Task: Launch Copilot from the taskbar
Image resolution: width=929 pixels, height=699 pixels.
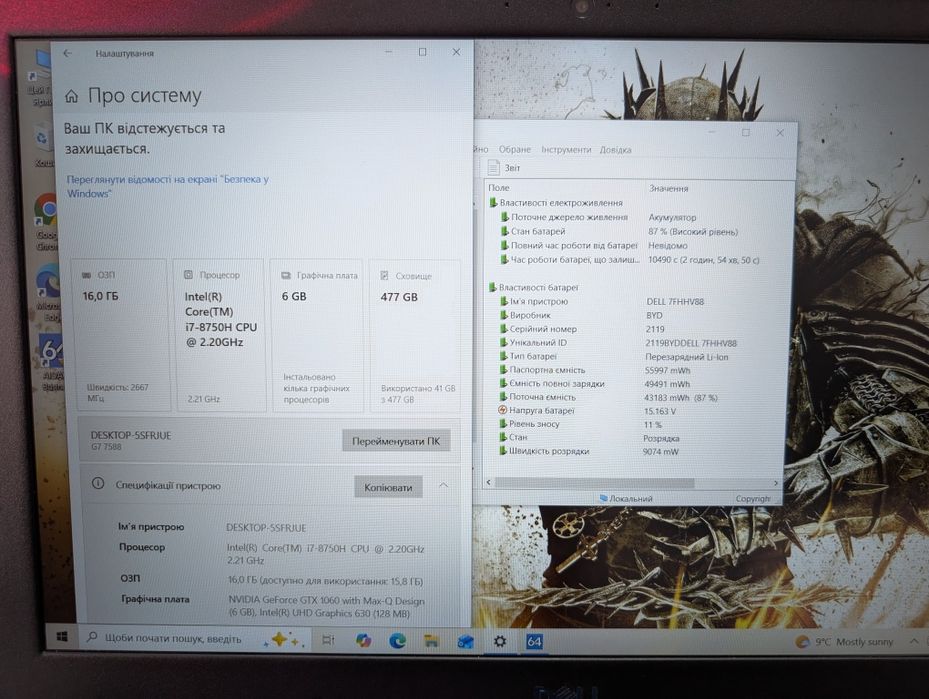Action: pos(363,640)
